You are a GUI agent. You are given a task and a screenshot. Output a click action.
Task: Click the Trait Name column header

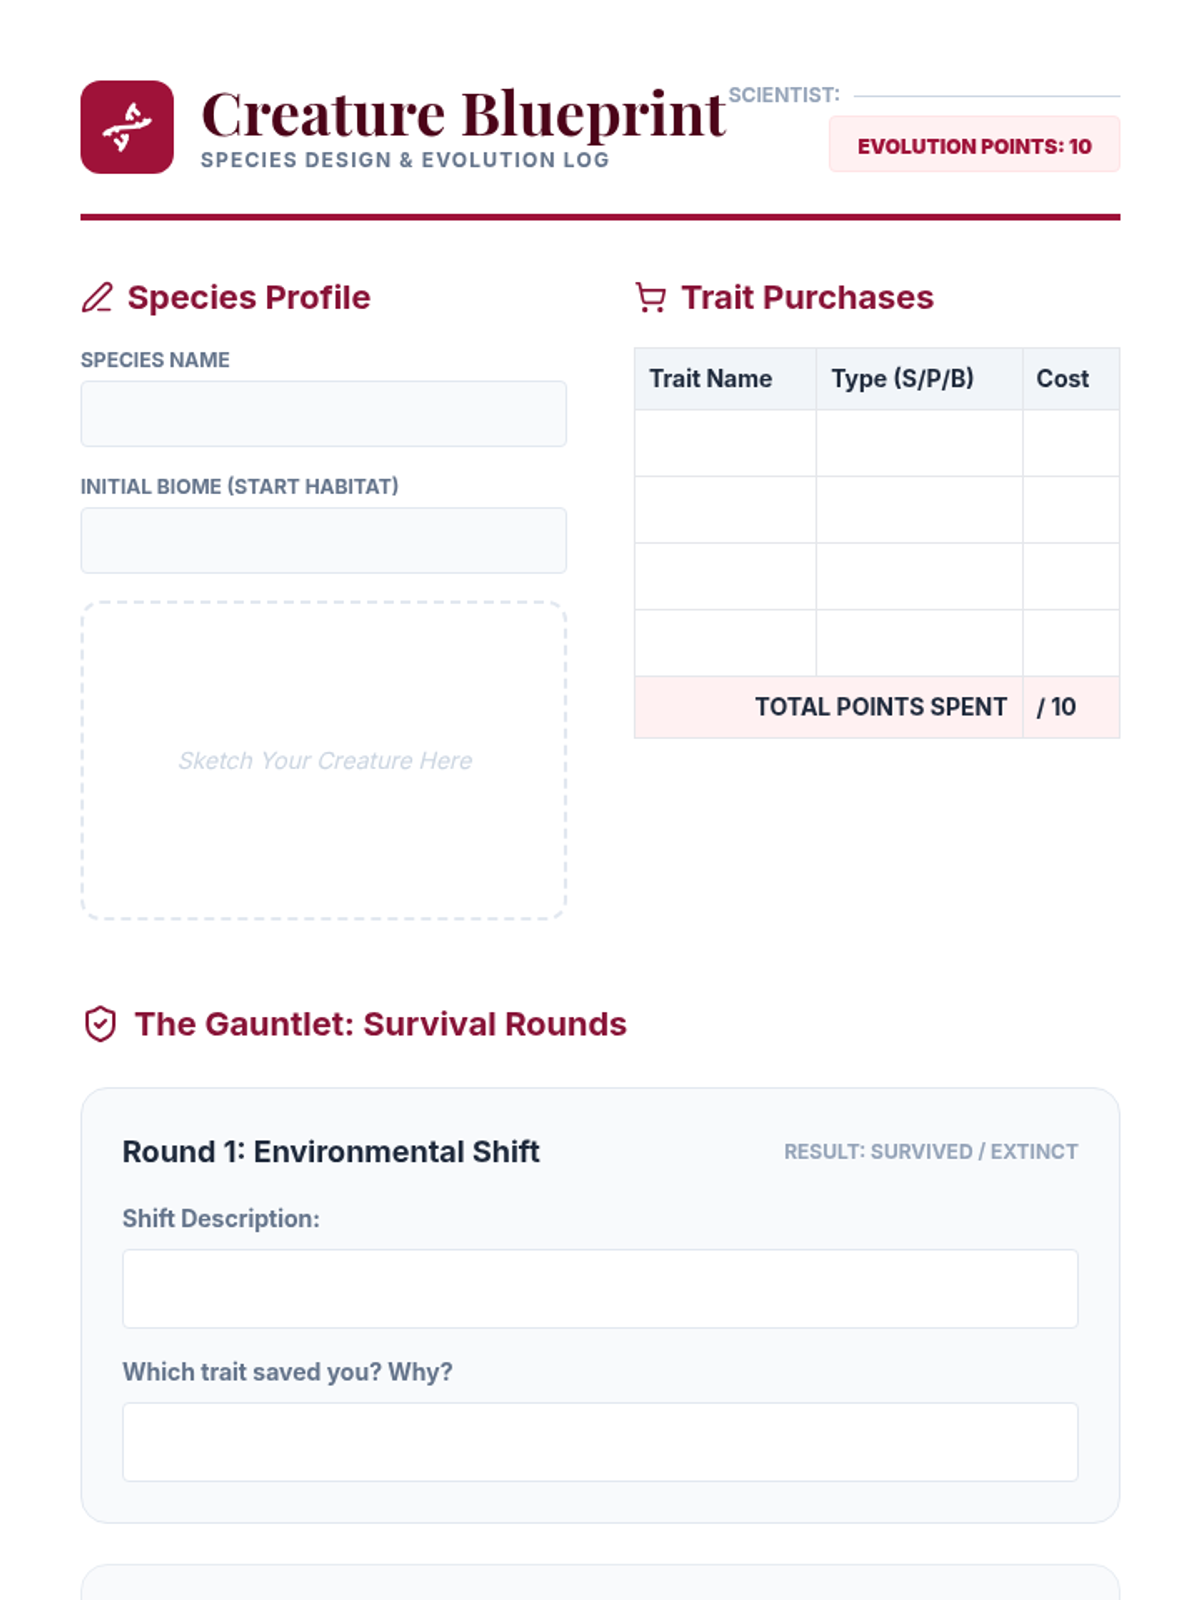tap(711, 379)
